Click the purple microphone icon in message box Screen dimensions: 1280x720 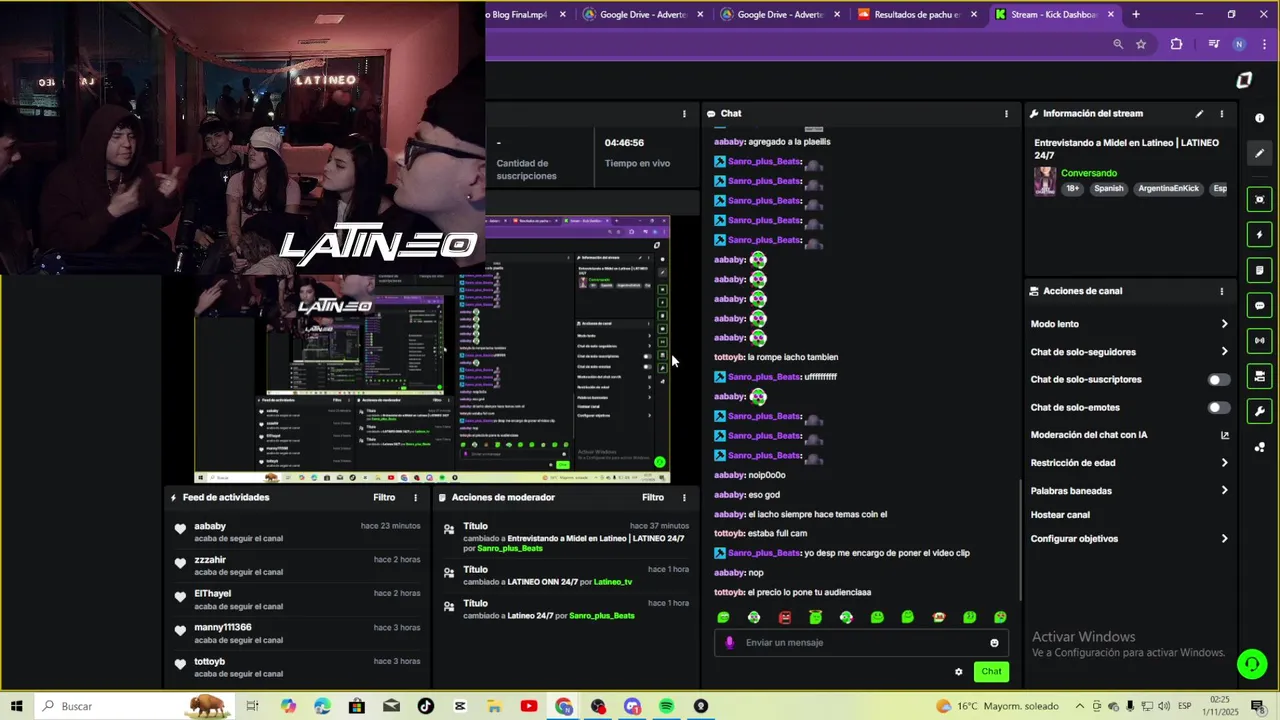[729, 643]
